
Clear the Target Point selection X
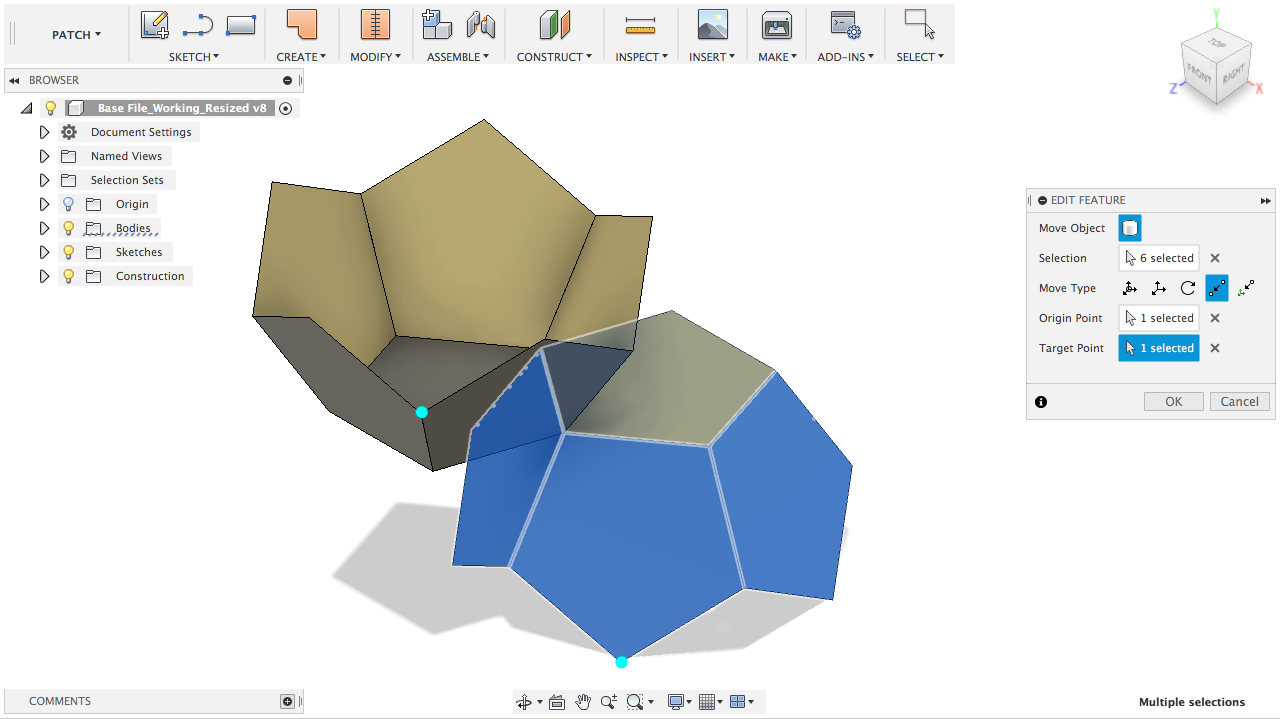click(x=1215, y=348)
